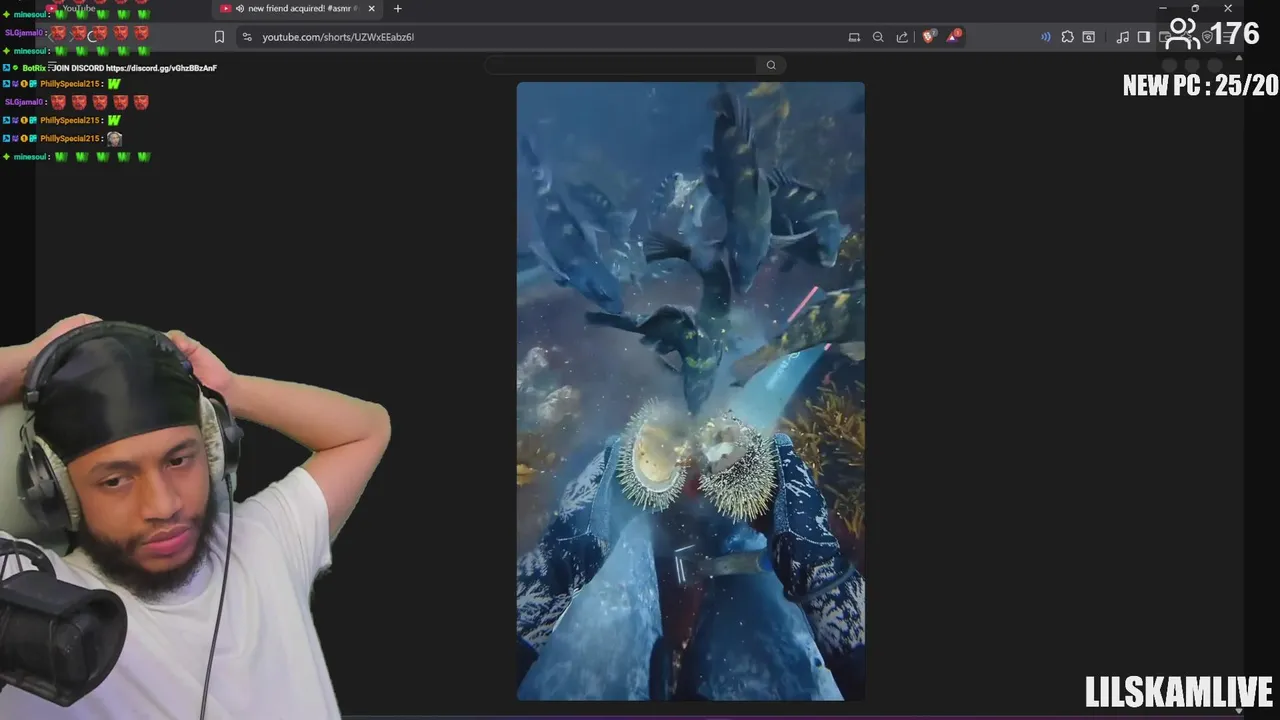Bookmark this page with the bookmark icon
This screenshot has height=720, width=1280.
point(219,37)
